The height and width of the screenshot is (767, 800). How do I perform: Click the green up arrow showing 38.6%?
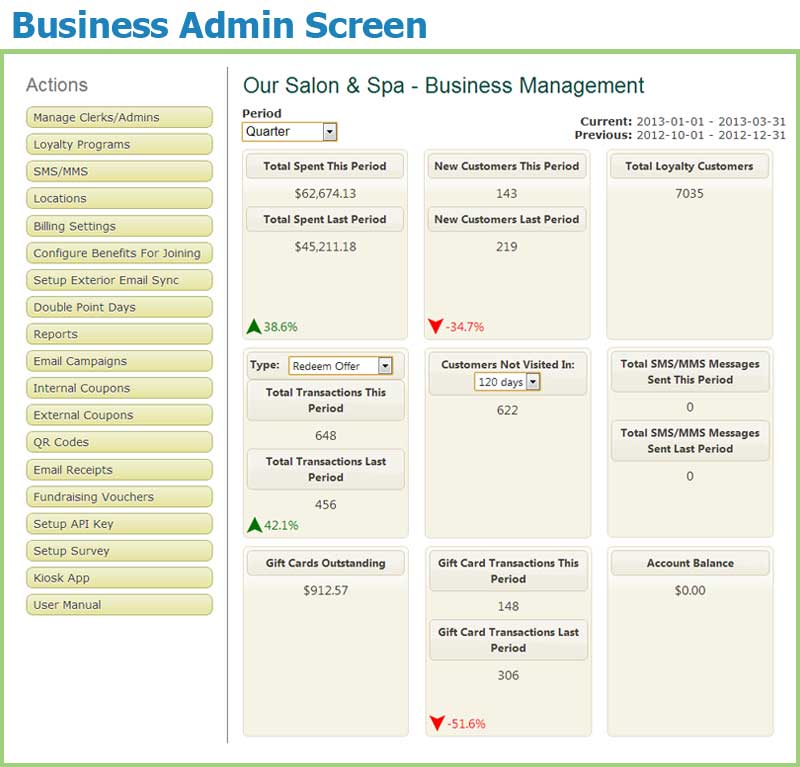pyautogui.click(x=254, y=326)
